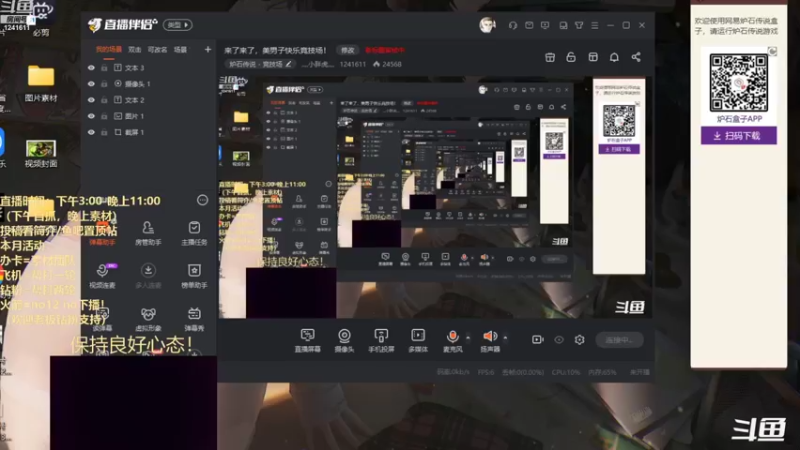Screen dimensions: 800x450
Task: Open the calendar-style icon above the preview
Action: (x=550, y=57)
